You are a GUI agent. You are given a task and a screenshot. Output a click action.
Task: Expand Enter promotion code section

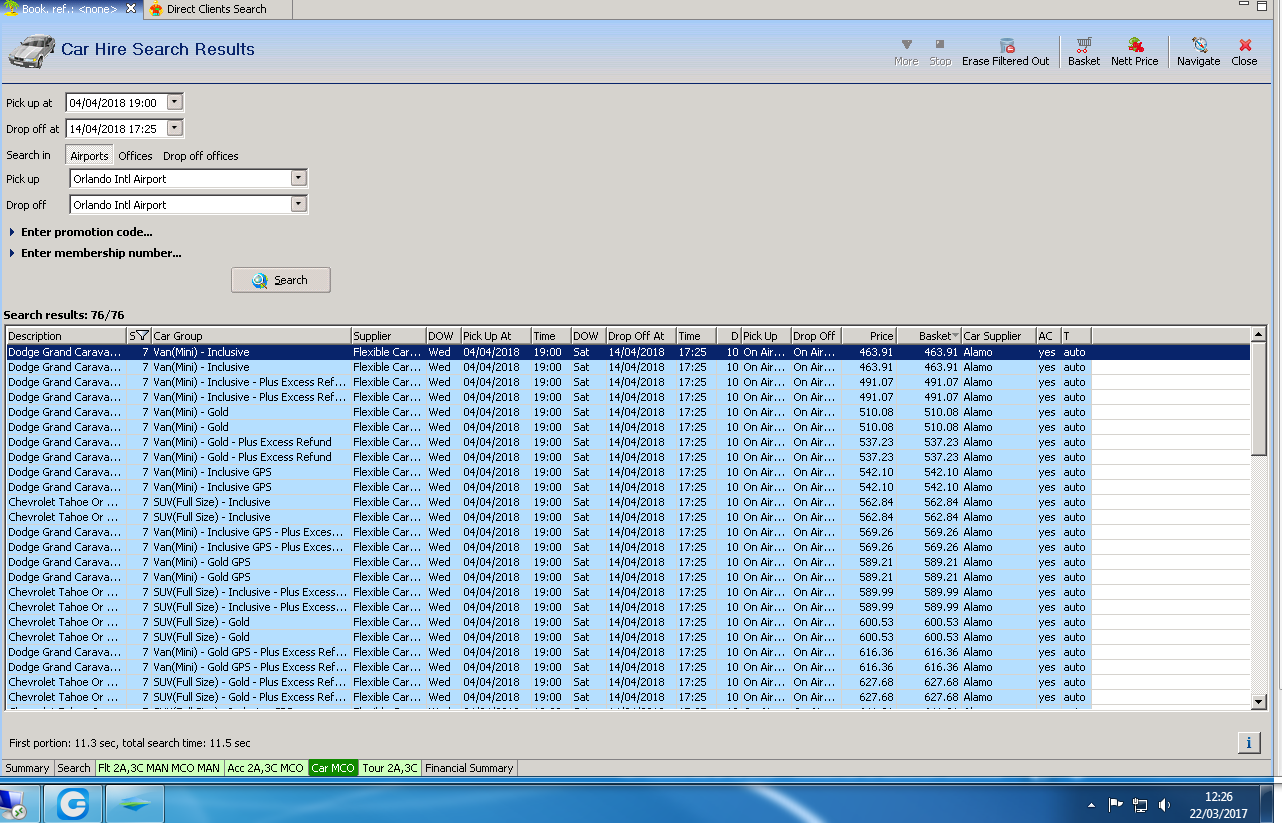(x=12, y=232)
